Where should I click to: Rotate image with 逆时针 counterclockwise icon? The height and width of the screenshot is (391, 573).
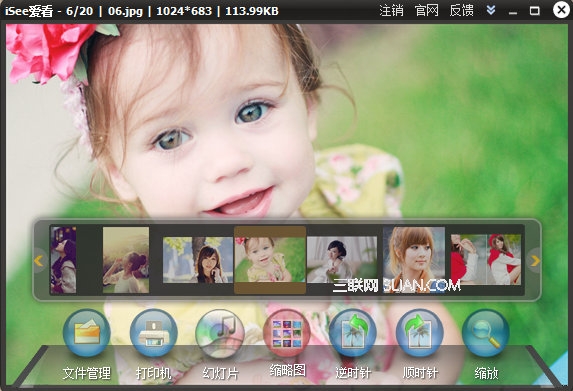tap(353, 333)
